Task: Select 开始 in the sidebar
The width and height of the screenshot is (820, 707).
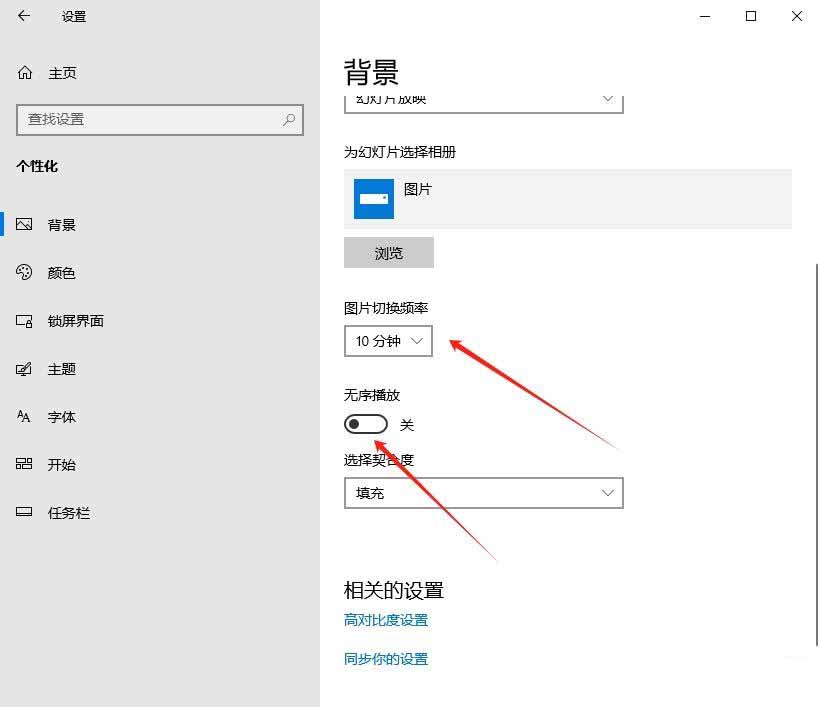Action: (62, 464)
